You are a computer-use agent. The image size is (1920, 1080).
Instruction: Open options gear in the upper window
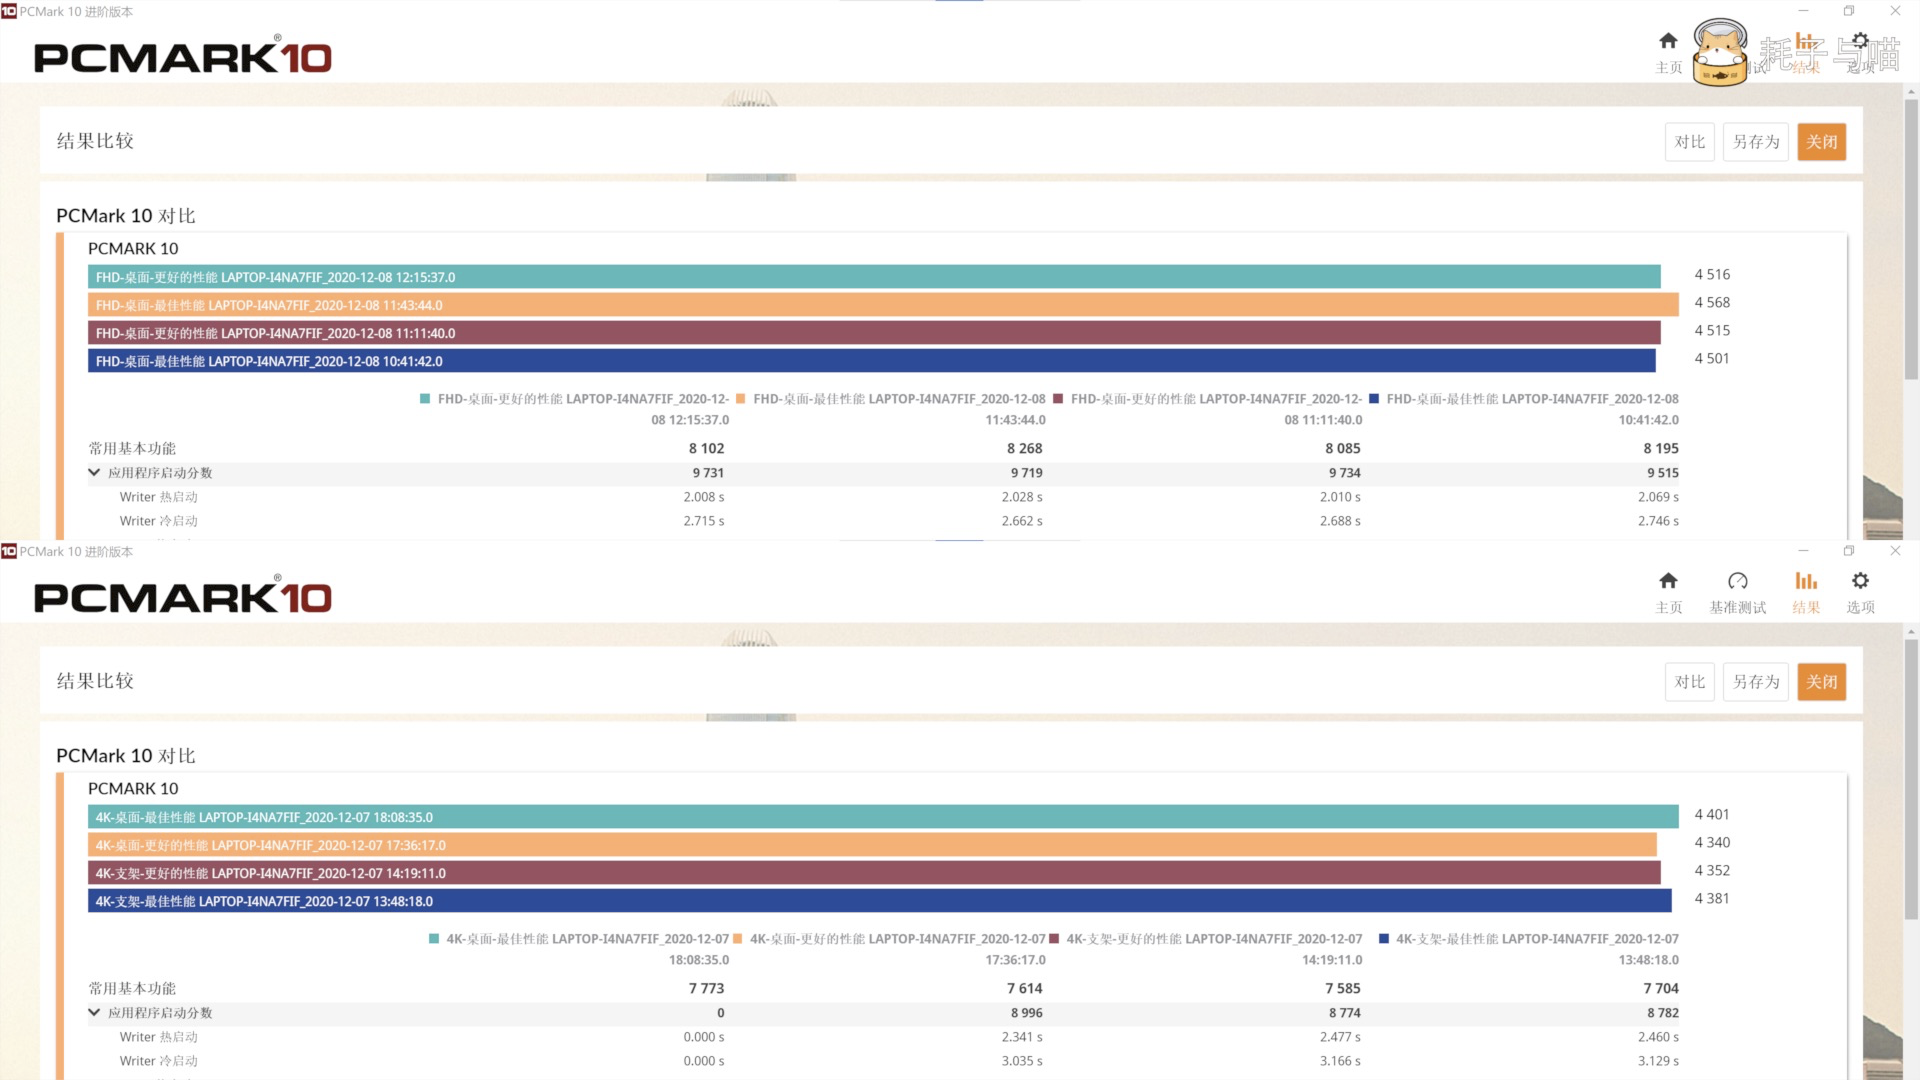(1860, 42)
